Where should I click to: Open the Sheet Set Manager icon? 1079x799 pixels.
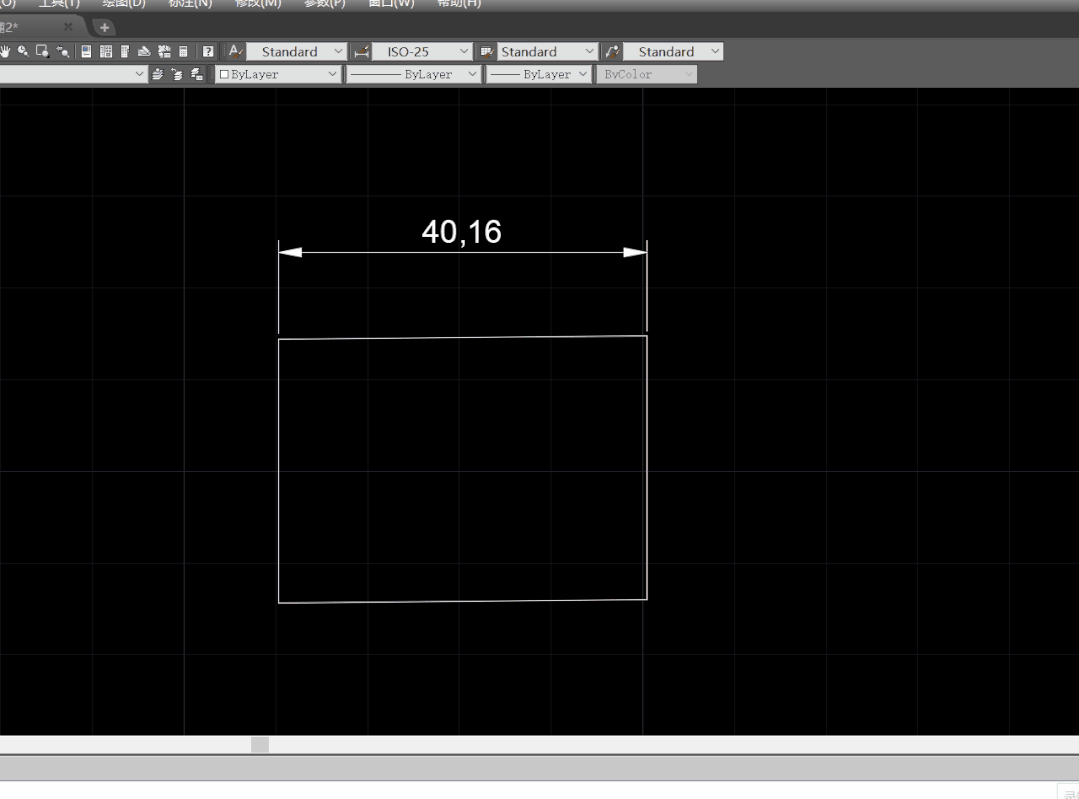[x=145, y=52]
